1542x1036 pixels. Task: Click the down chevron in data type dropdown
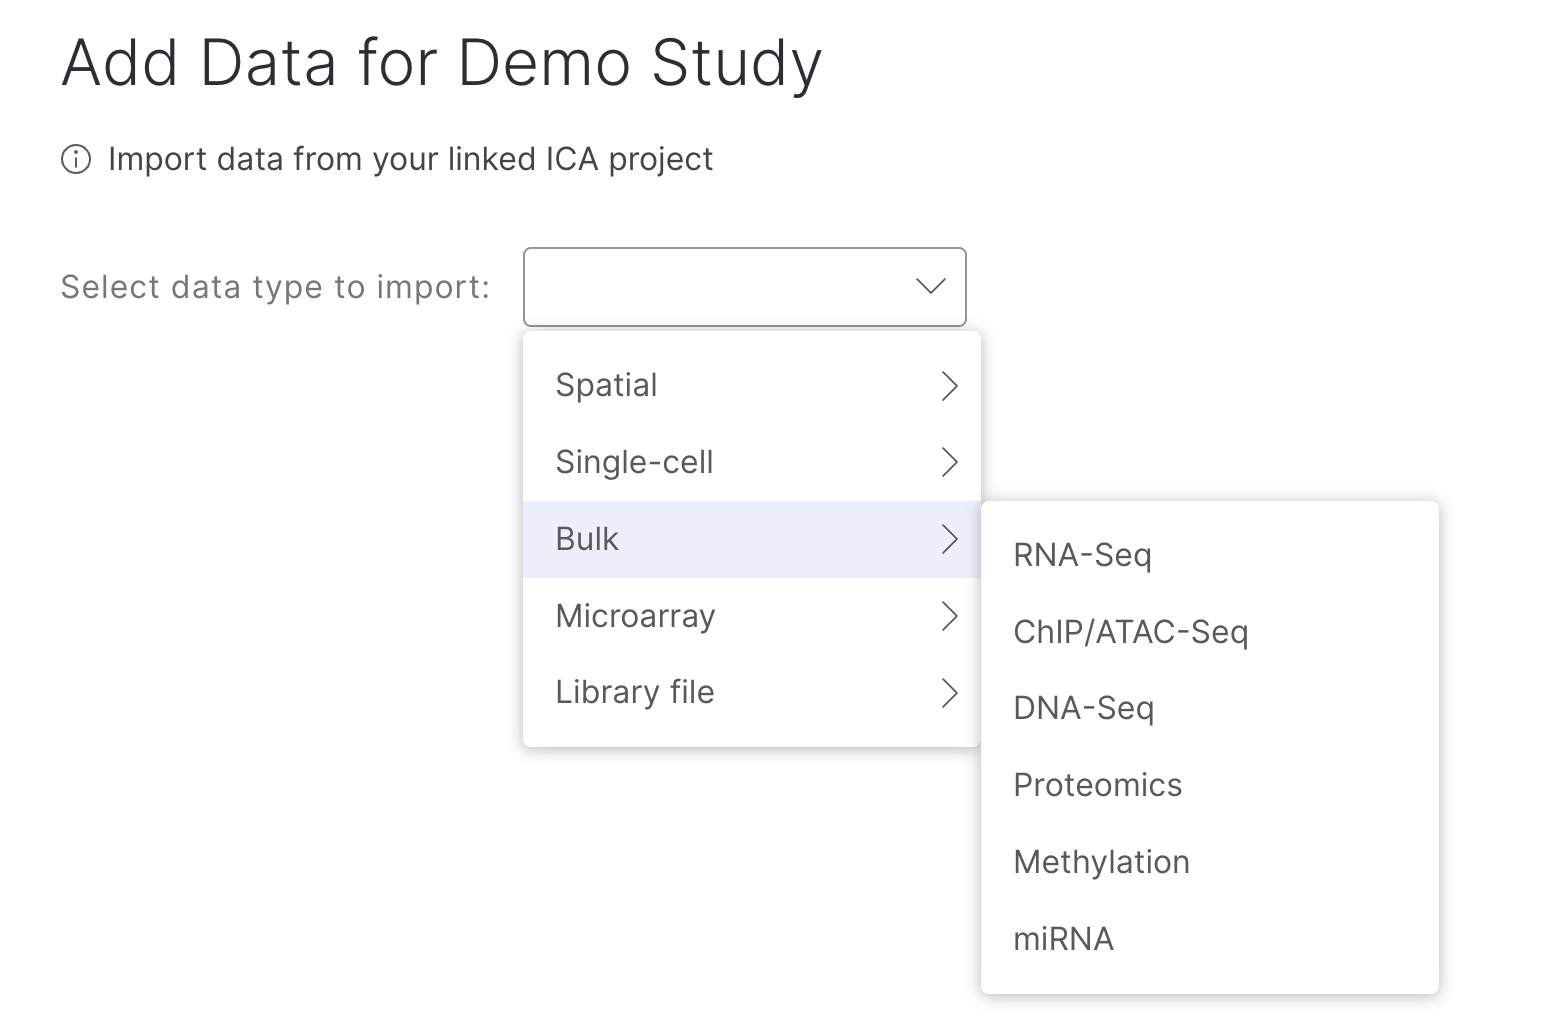coord(930,287)
